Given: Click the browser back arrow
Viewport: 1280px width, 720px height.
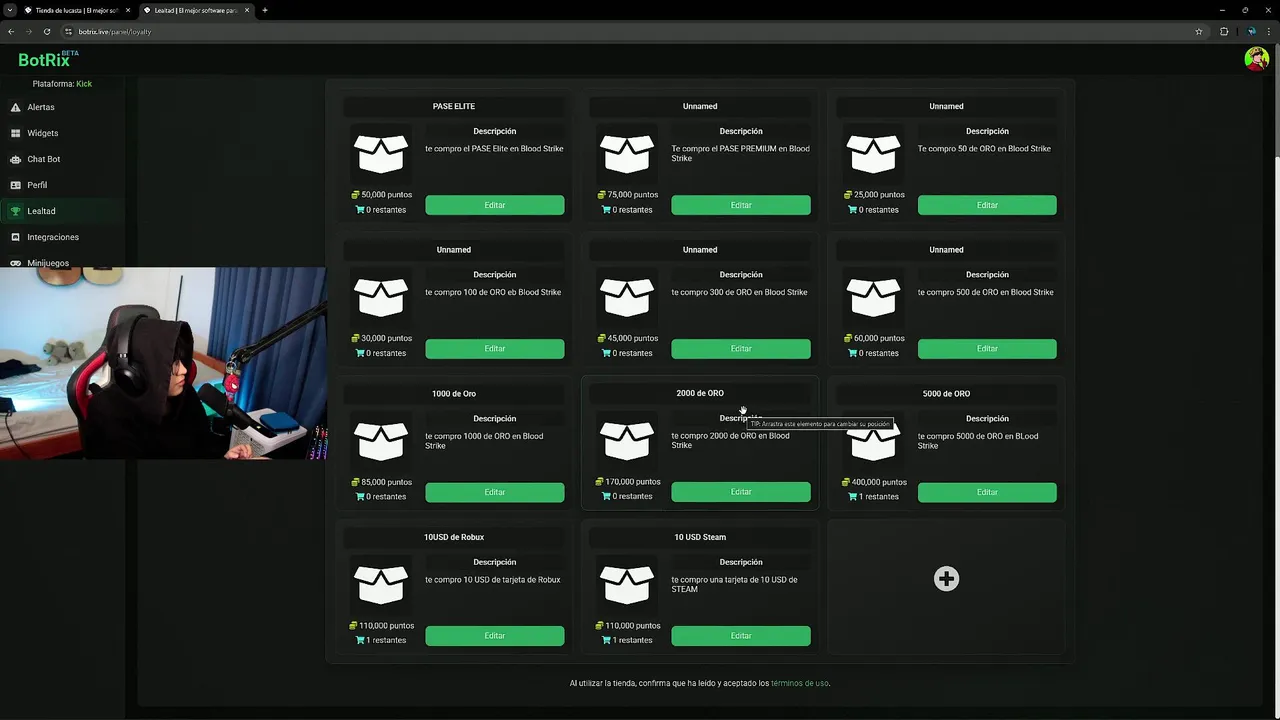Looking at the screenshot, I should [x=11, y=31].
